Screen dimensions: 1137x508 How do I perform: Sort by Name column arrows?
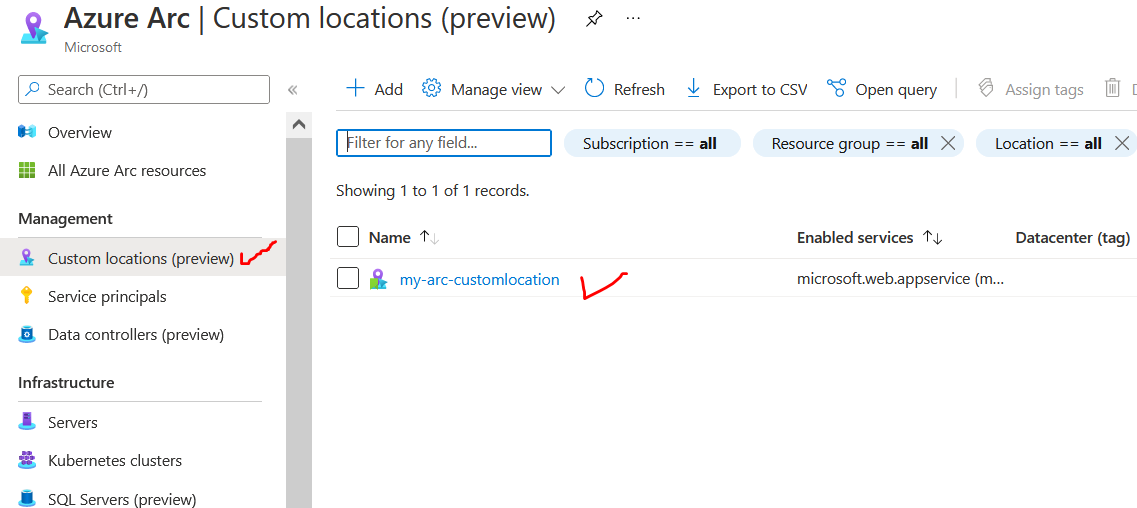tap(429, 237)
